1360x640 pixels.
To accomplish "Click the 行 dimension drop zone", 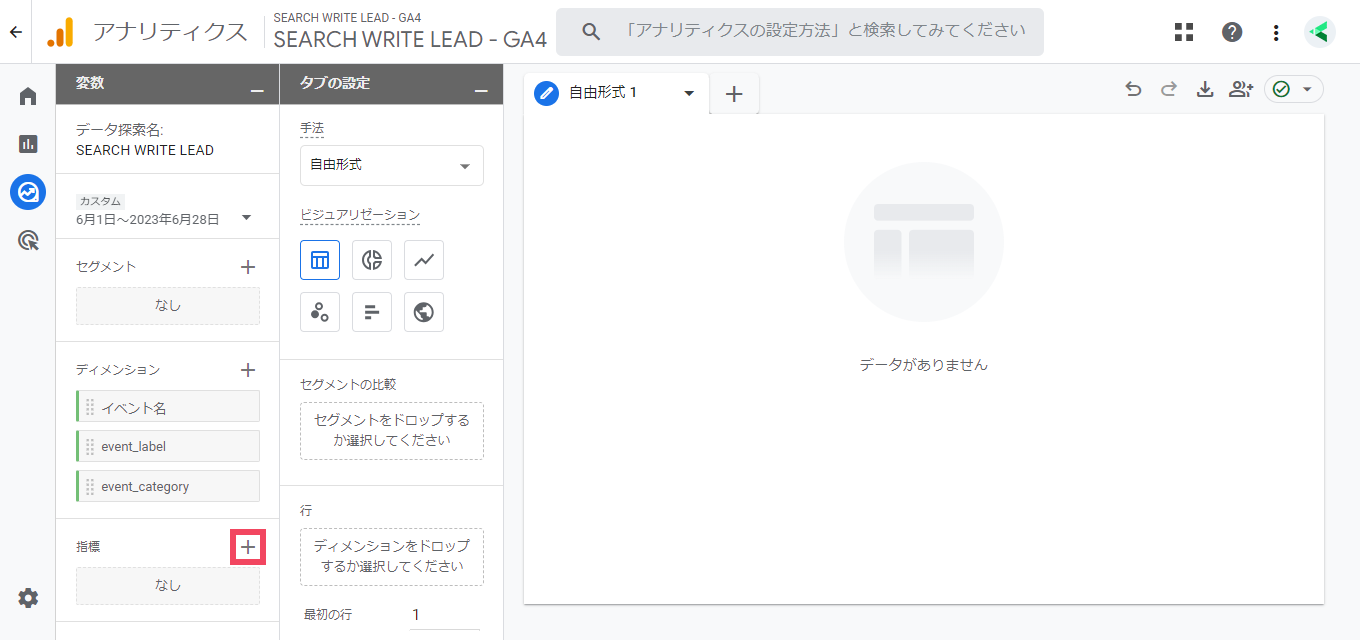I will pos(392,557).
